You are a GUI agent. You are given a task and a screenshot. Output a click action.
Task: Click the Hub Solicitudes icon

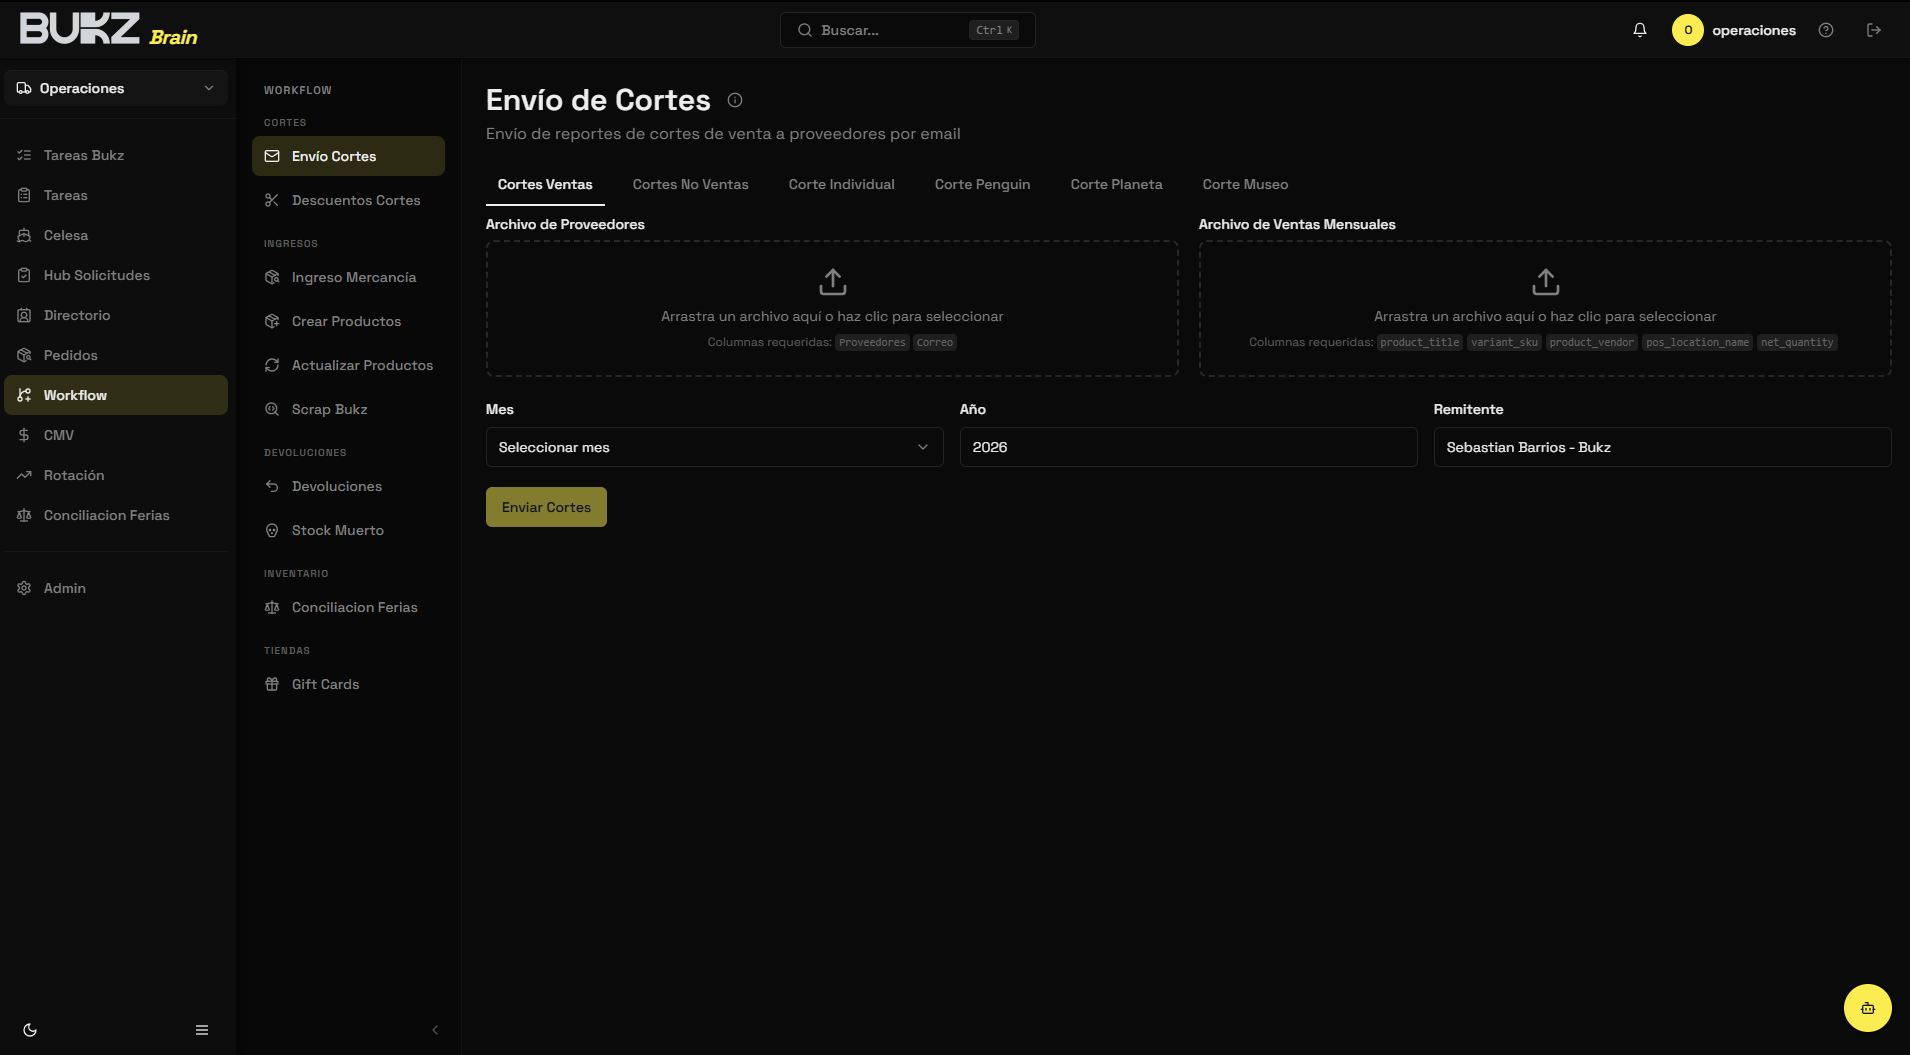[24, 275]
